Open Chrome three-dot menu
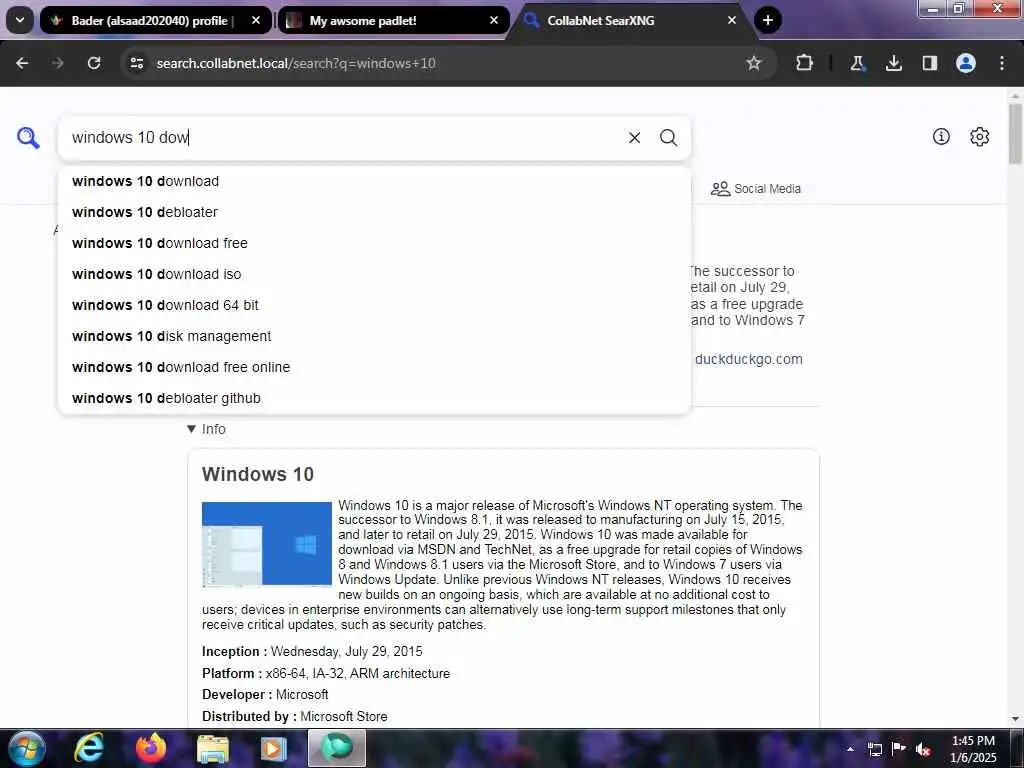Screen dimensions: 1024x768 [1002, 63]
